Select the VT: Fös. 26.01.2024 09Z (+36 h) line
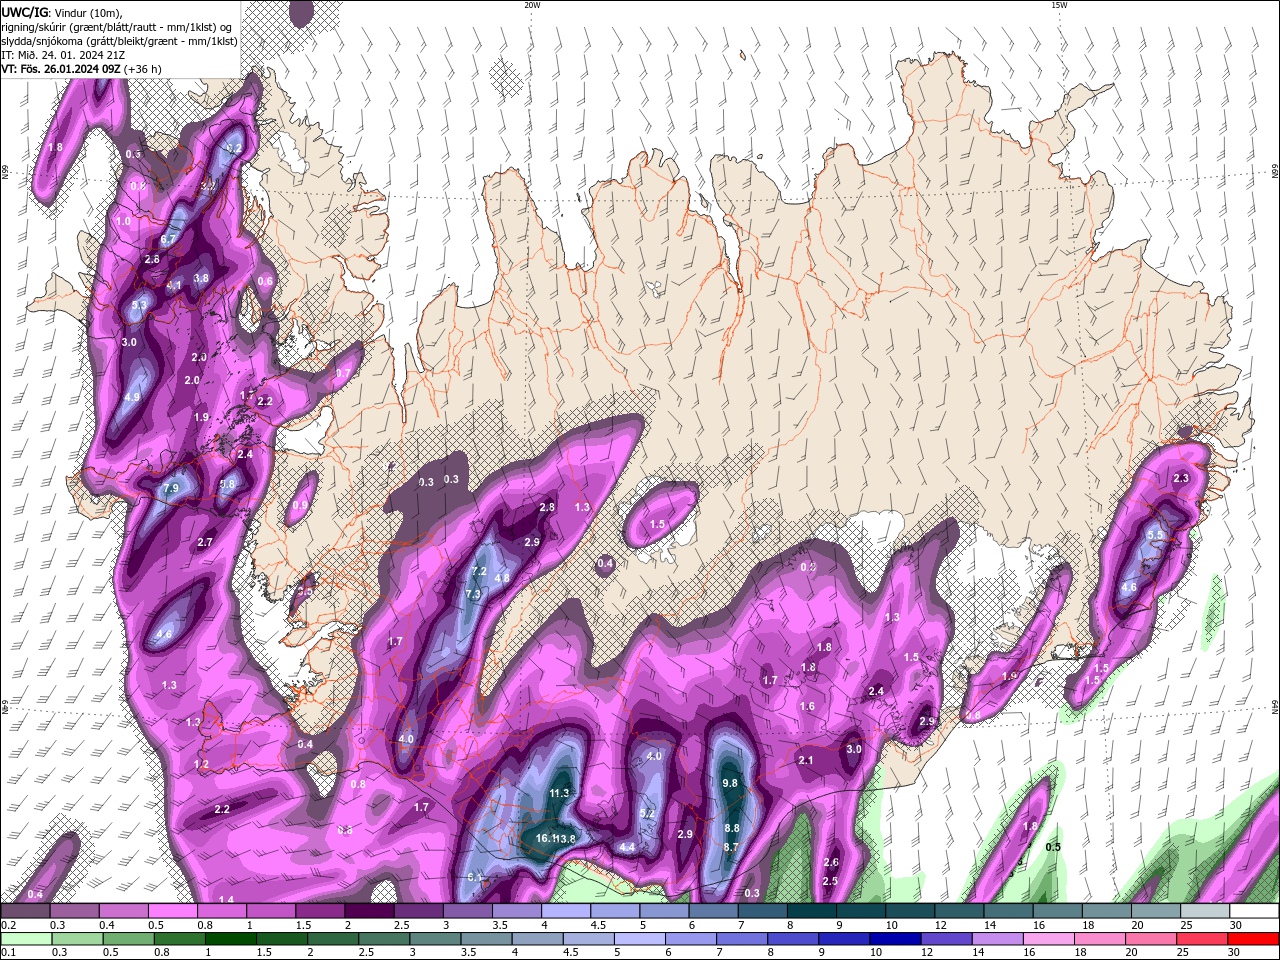This screenshot has height=960, width=1280. coord(82,69)
